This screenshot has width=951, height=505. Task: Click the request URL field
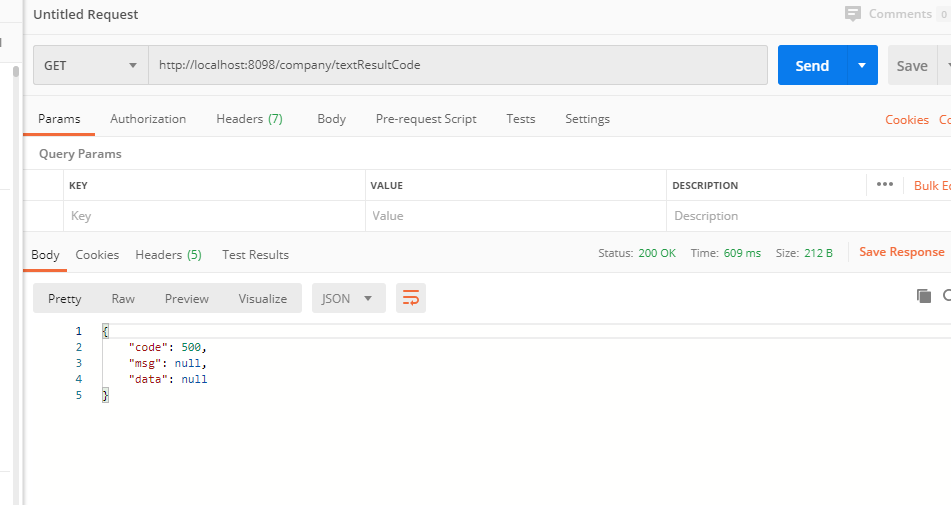pyautogui.click(x=458, y=65)
